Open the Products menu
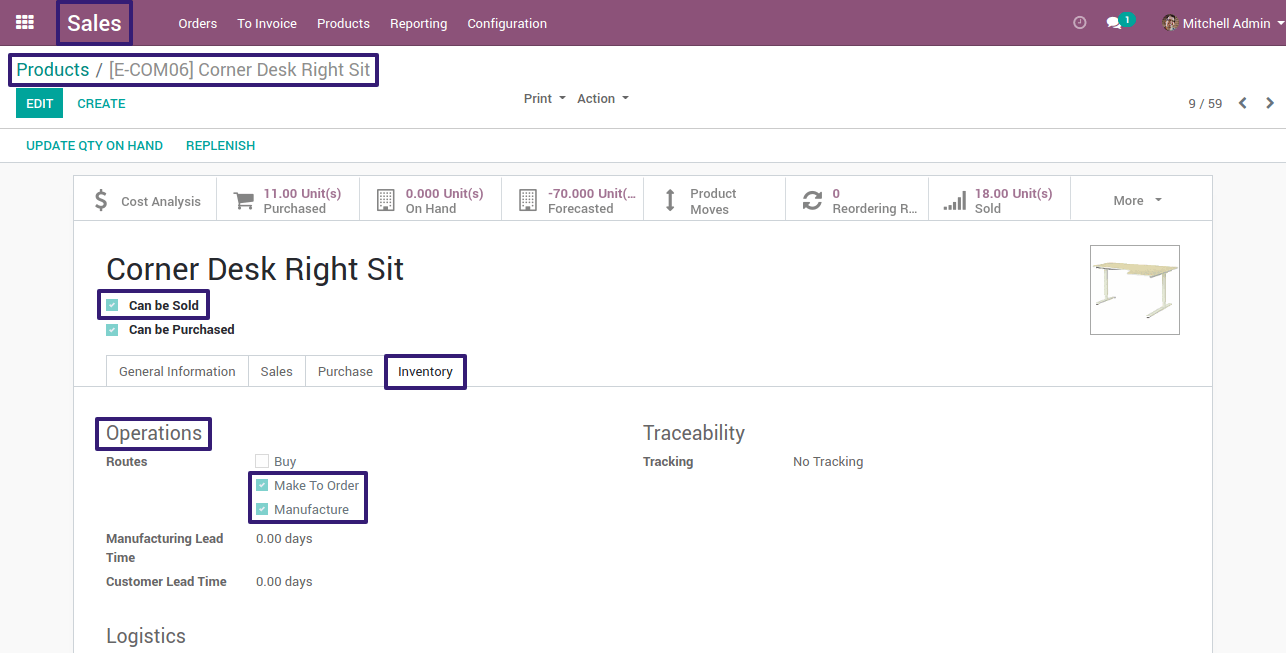 click(x=343, y=23)
